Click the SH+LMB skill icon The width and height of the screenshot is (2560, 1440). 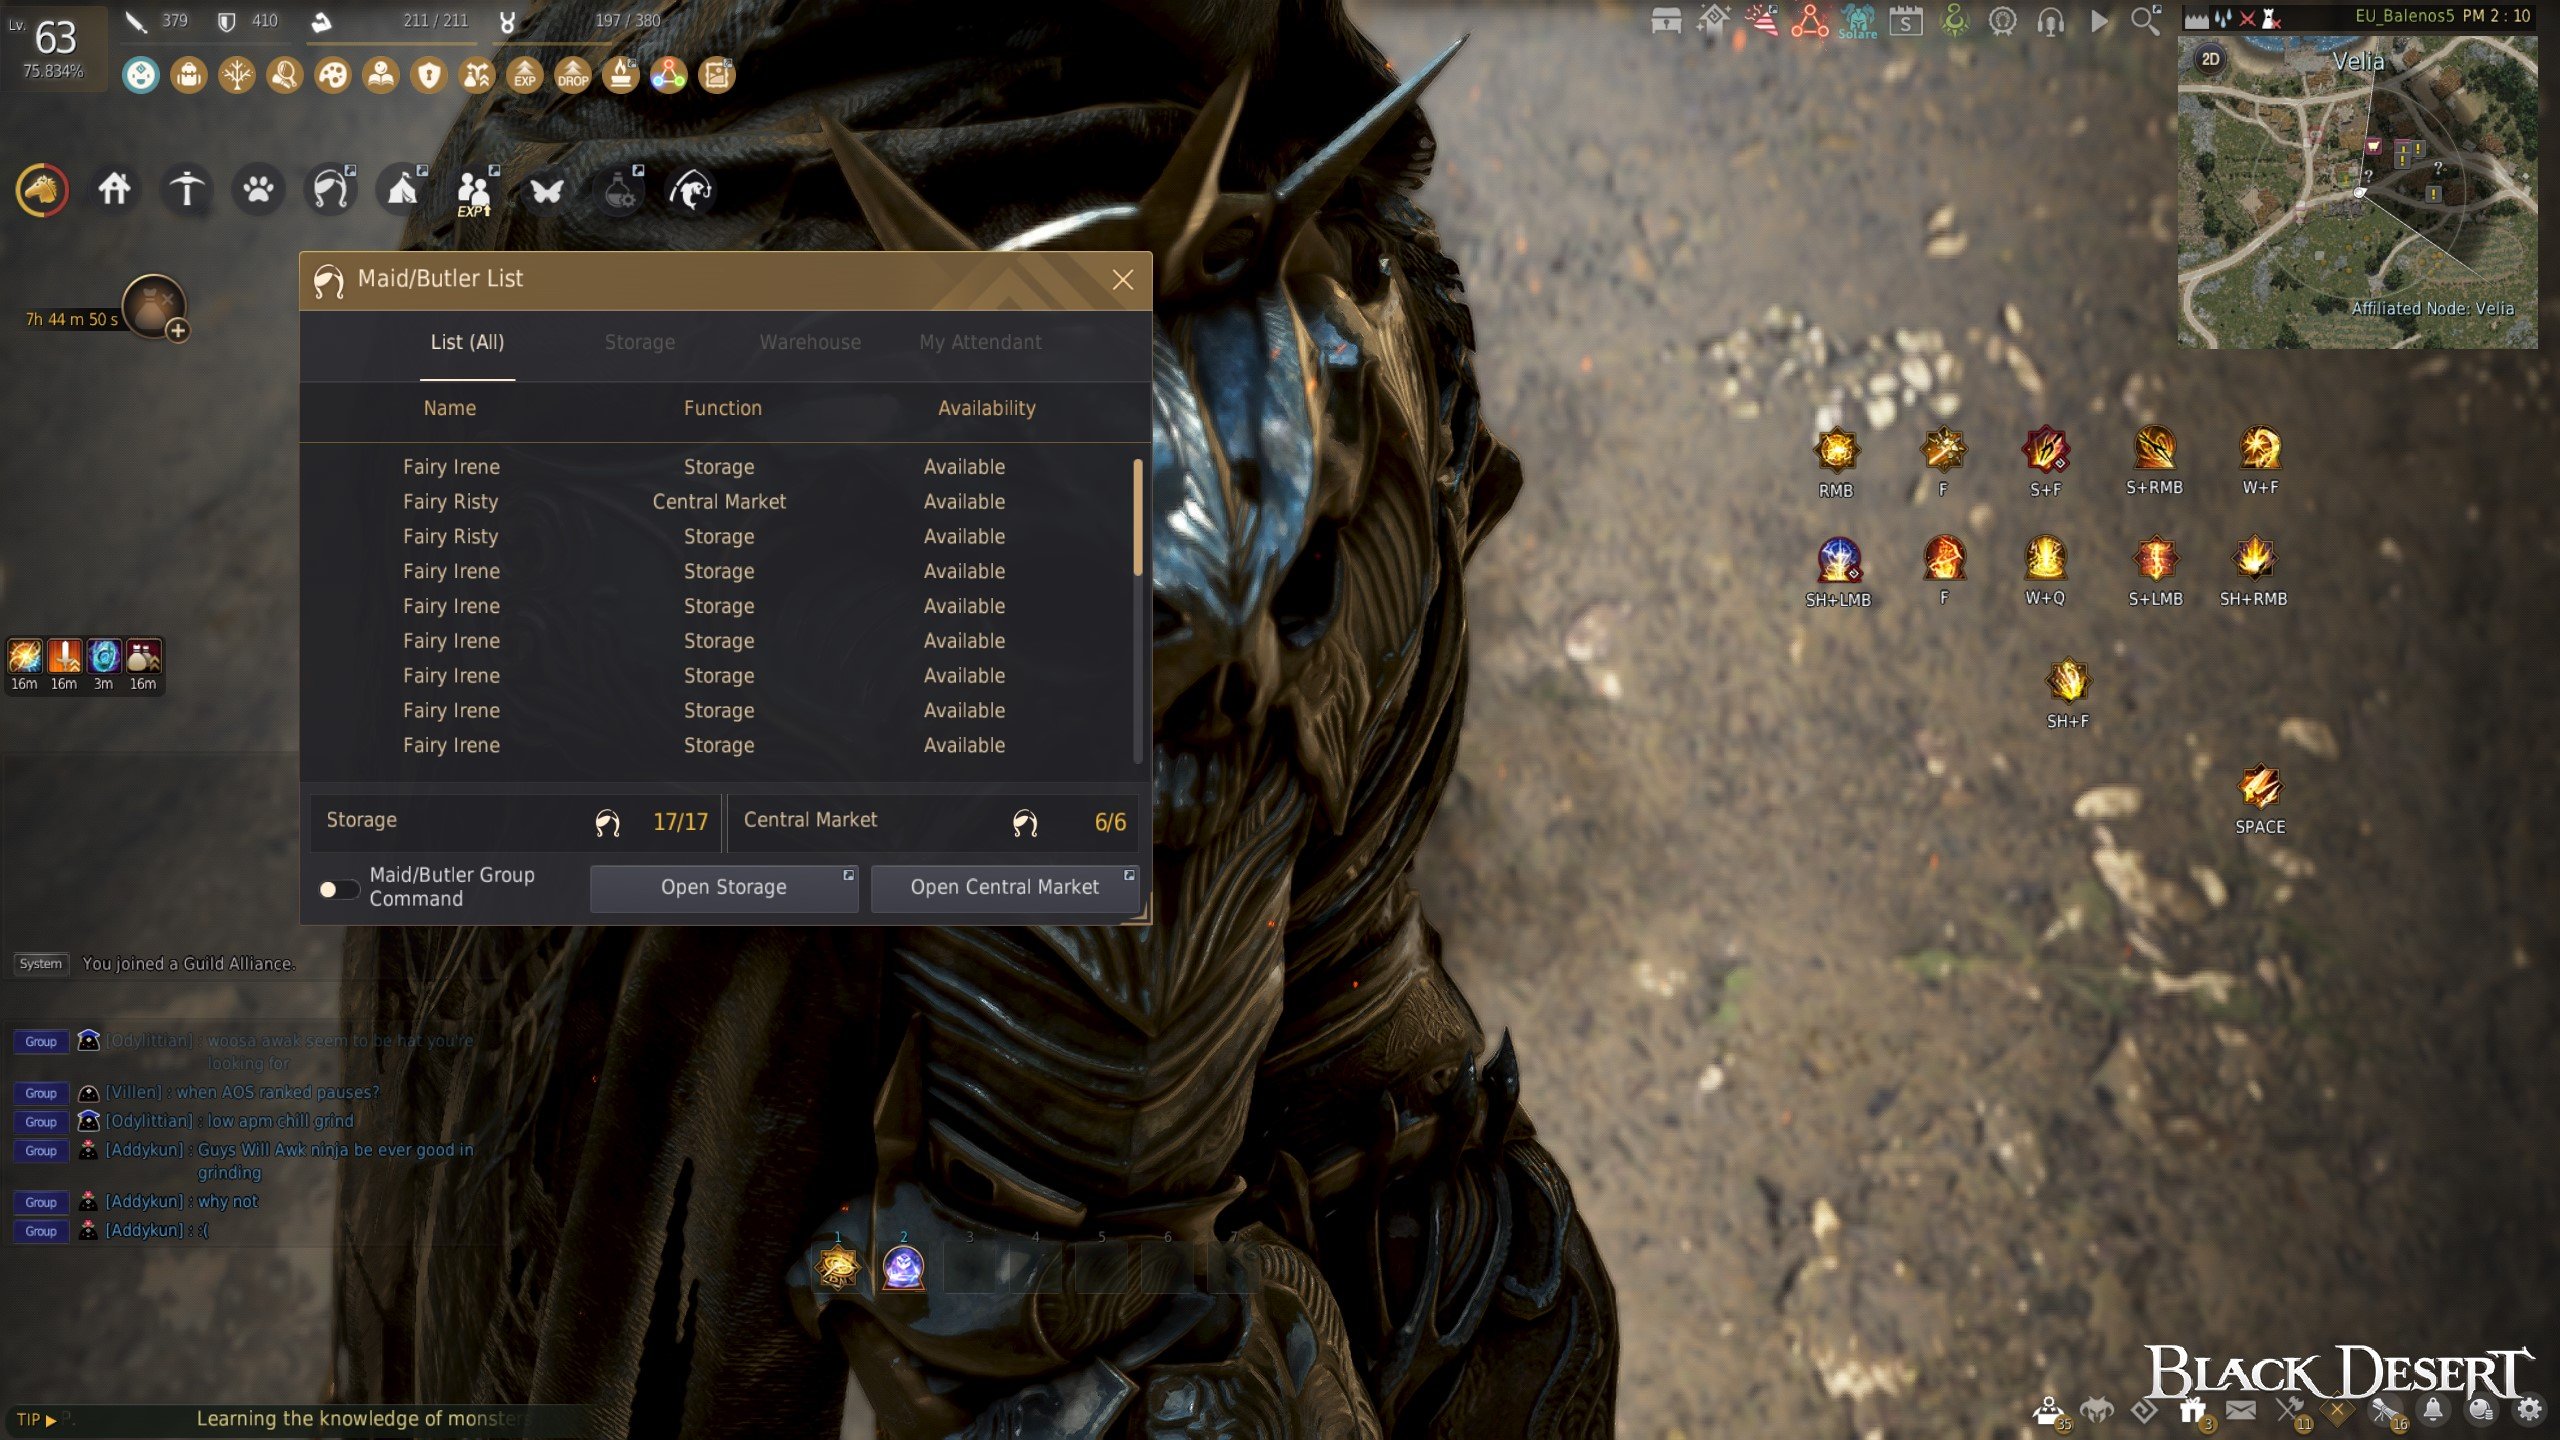click(1838, 560)
